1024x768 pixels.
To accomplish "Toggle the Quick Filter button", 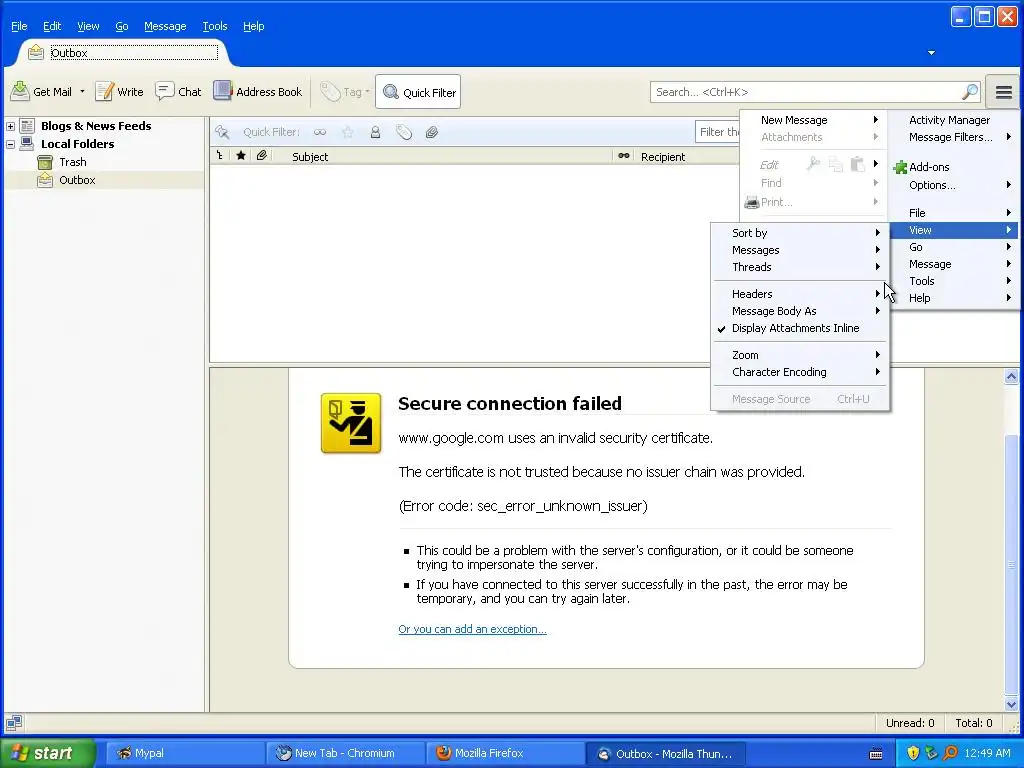I will coord(419,92).
